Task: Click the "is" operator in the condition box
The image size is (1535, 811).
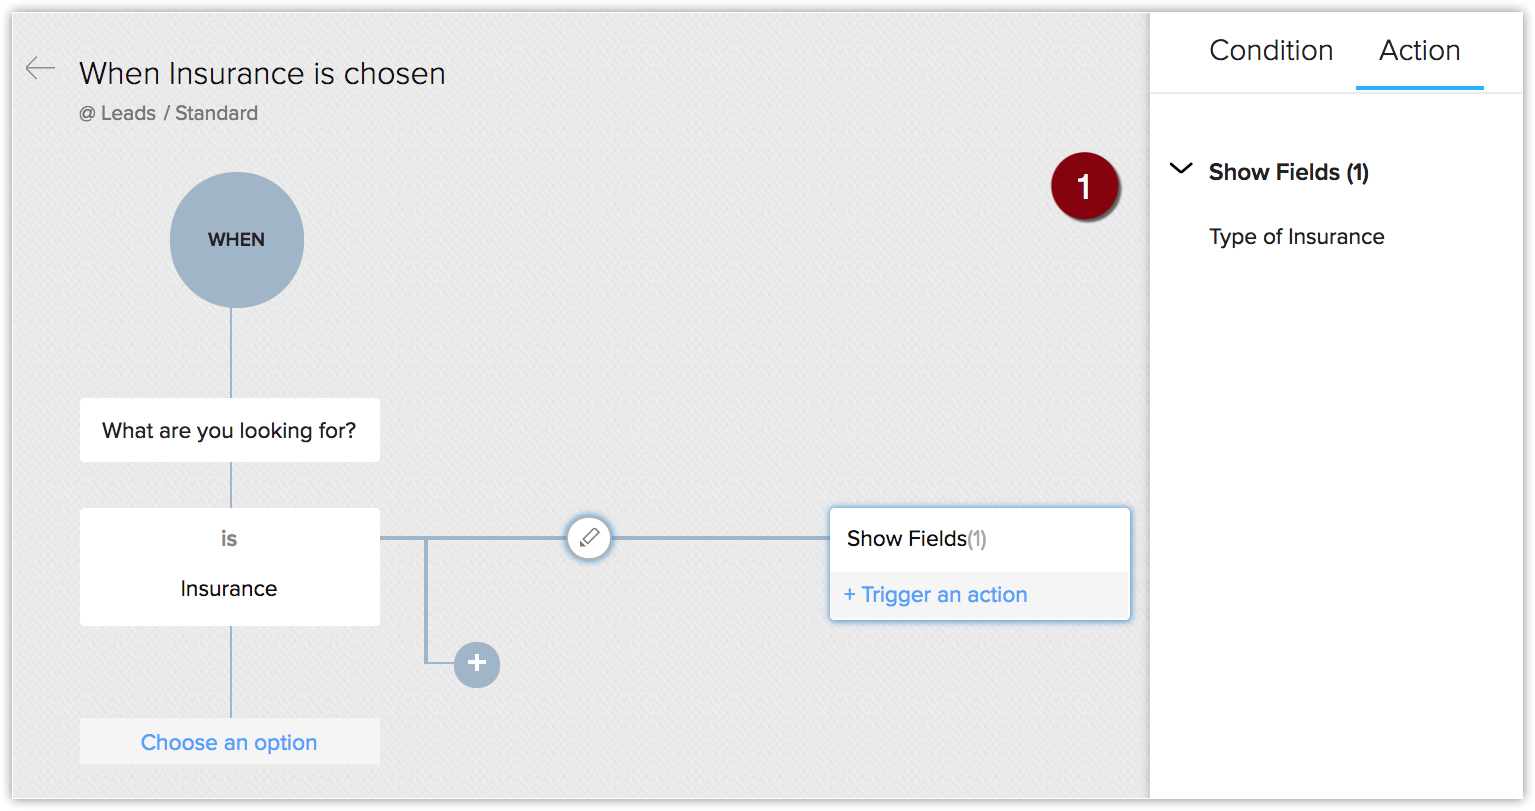Action: click(x=229, y=539)
